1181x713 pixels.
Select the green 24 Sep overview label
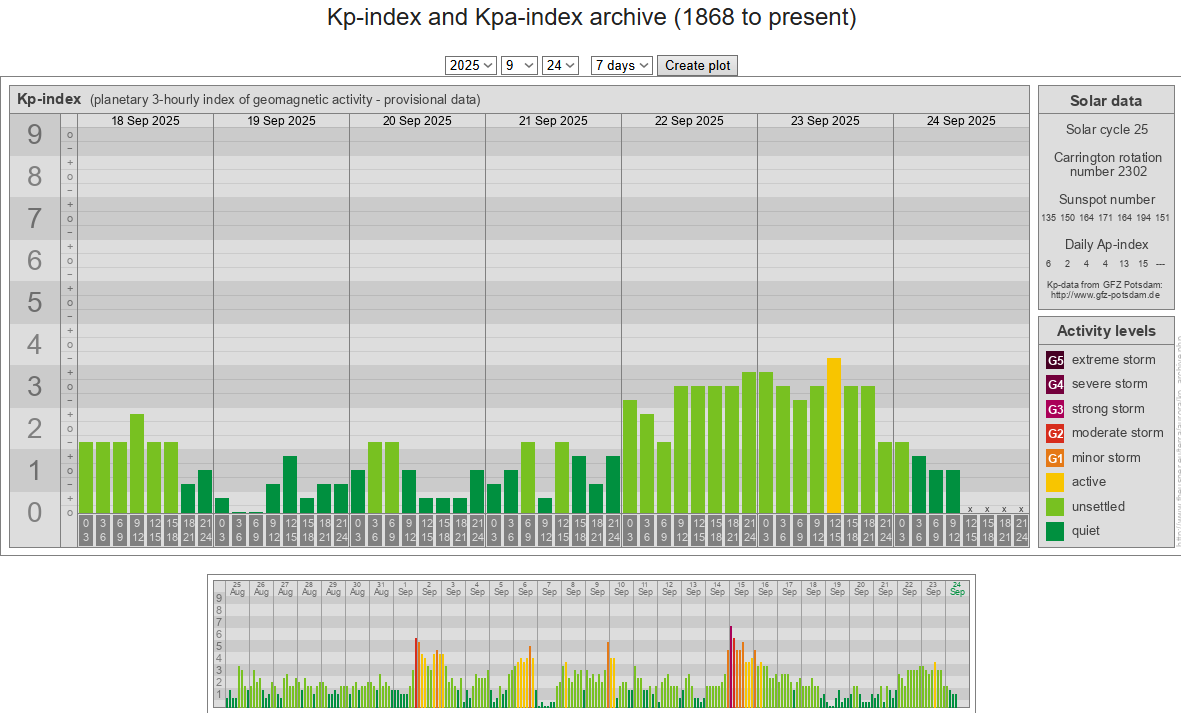(x=957, y=588)
